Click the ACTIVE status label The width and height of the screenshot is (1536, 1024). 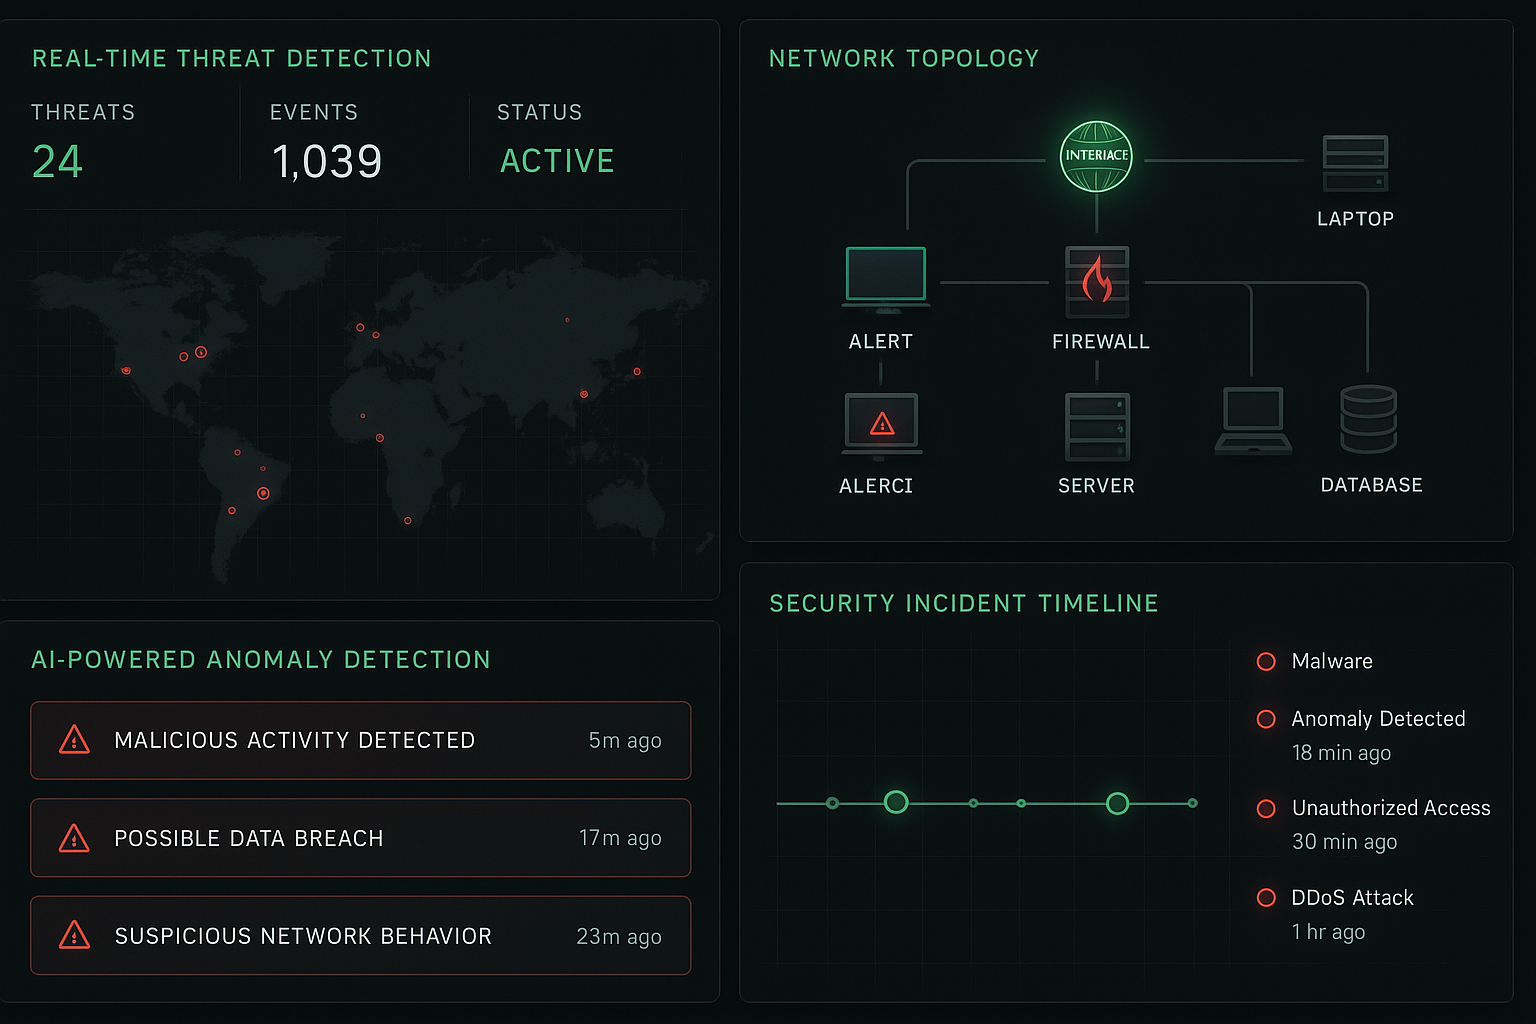tap(557, 160)
